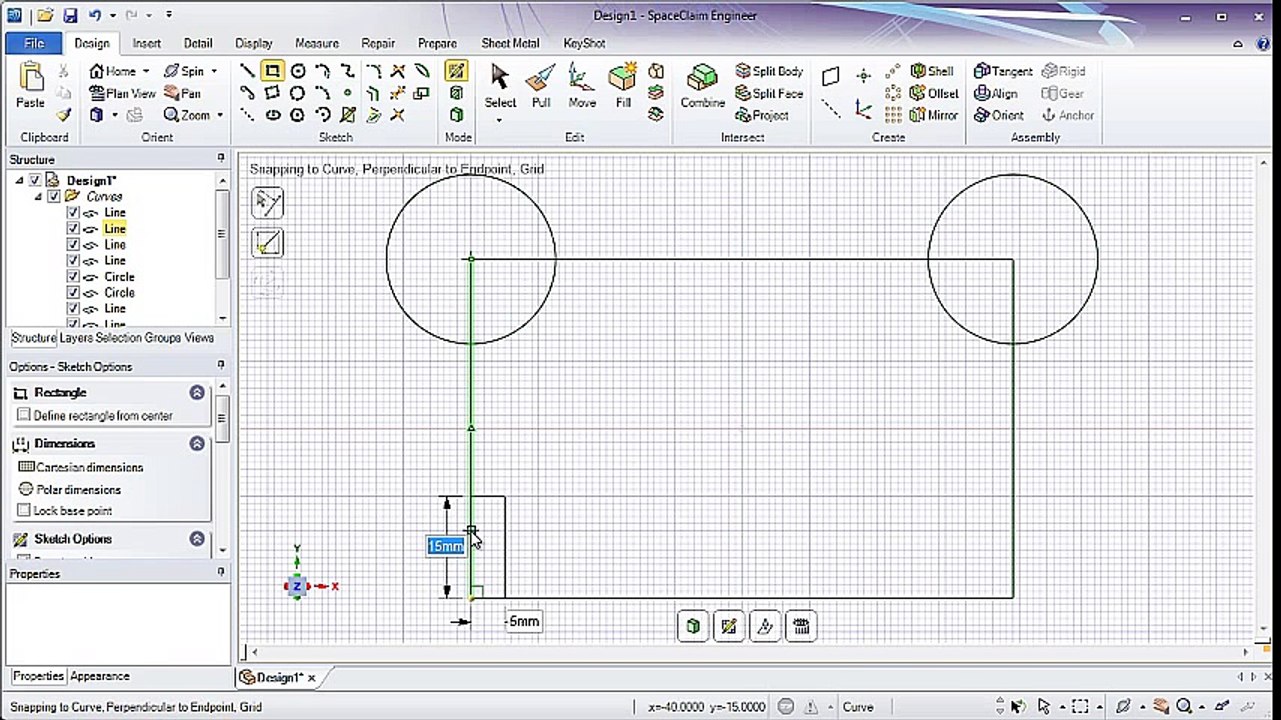The width and height of the screenshot is (1281, 720).
Task: Select the Line sketch tool
Action: pyautogui.click(x=247, y=71)
